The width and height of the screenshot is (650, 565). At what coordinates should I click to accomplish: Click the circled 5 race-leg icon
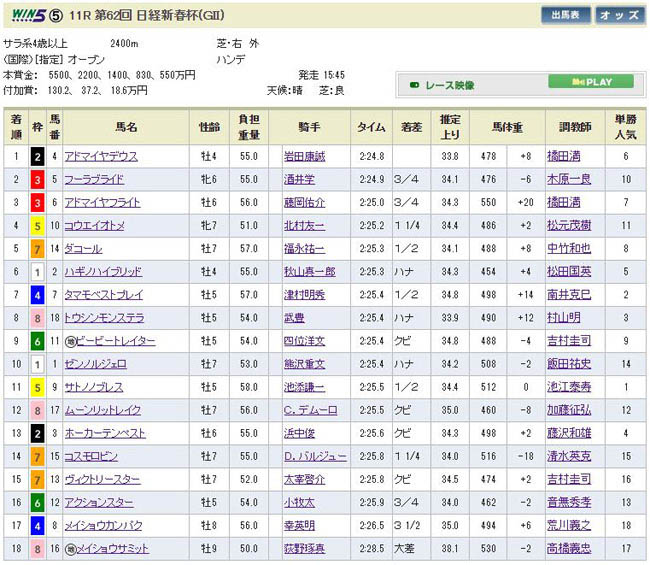pyautogui.click(x=57, y=15)
